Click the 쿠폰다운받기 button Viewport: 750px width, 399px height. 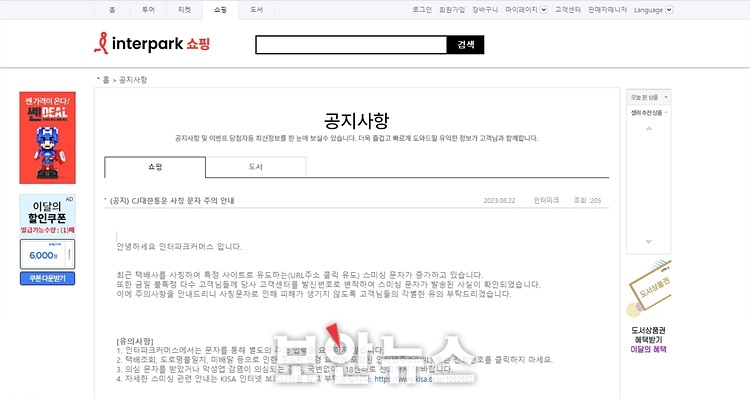[47, 278]
